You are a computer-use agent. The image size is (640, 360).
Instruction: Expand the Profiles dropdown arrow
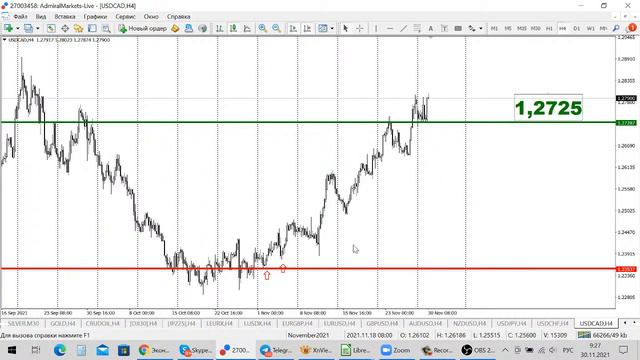[38, 28]
